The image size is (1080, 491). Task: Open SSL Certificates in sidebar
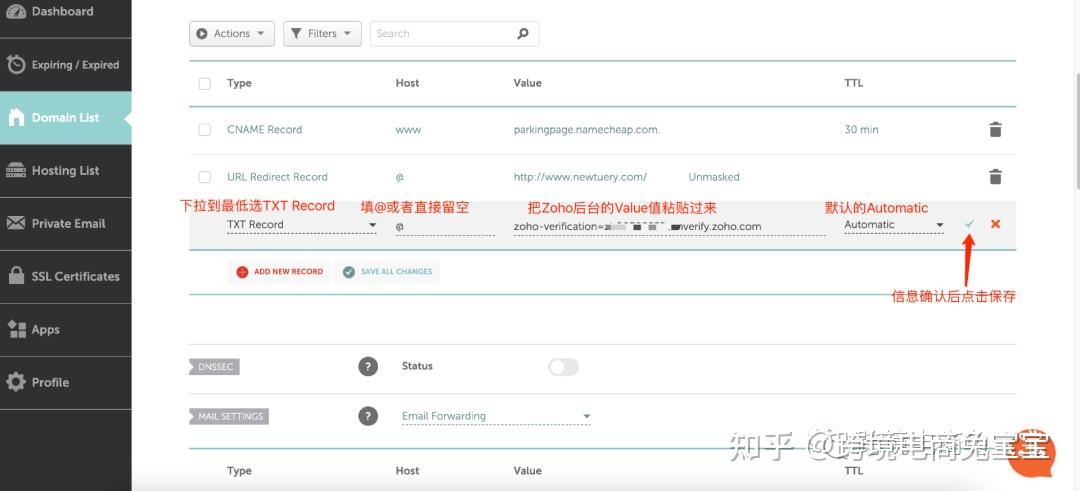[x=65, y=277]
